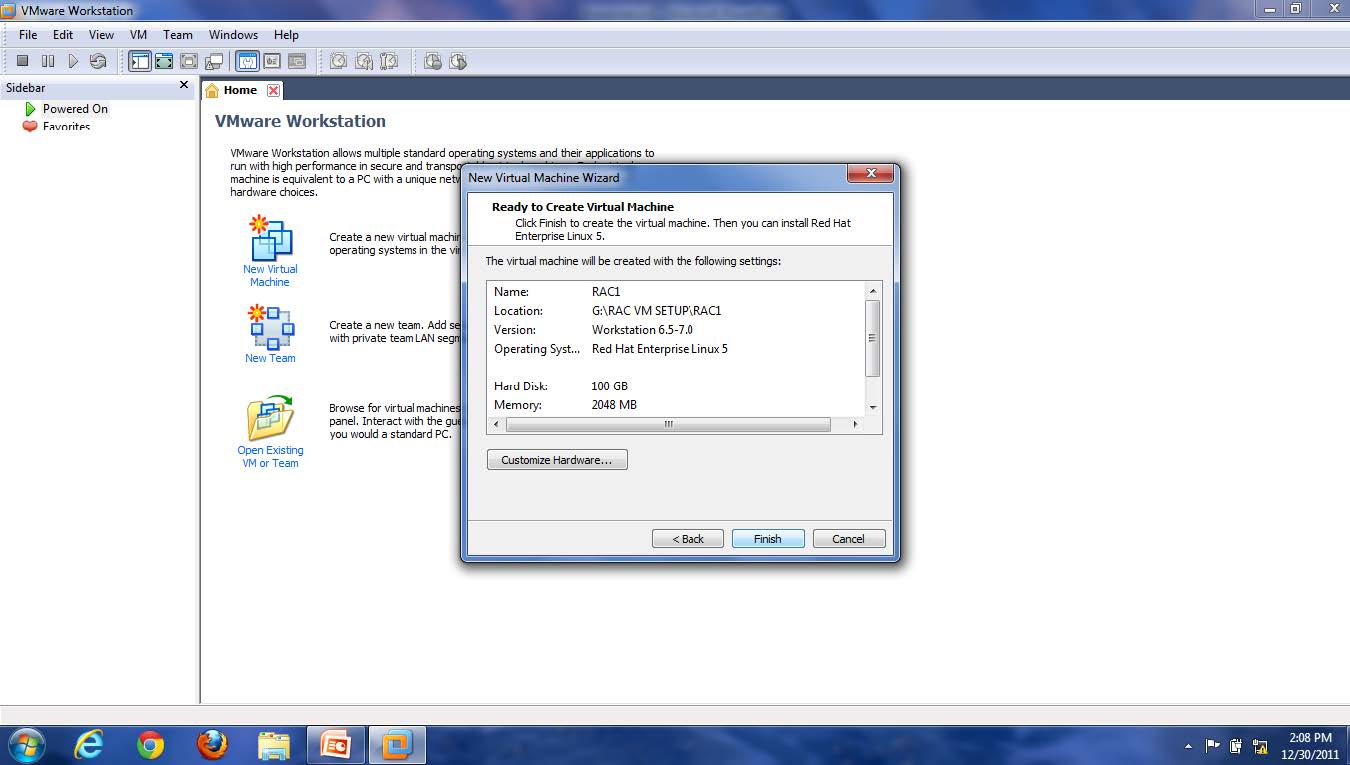The height and width of the screenshot is (765, 1350).
Task: Open Internet Explorer from the taskbar
Action: [89, 745]
